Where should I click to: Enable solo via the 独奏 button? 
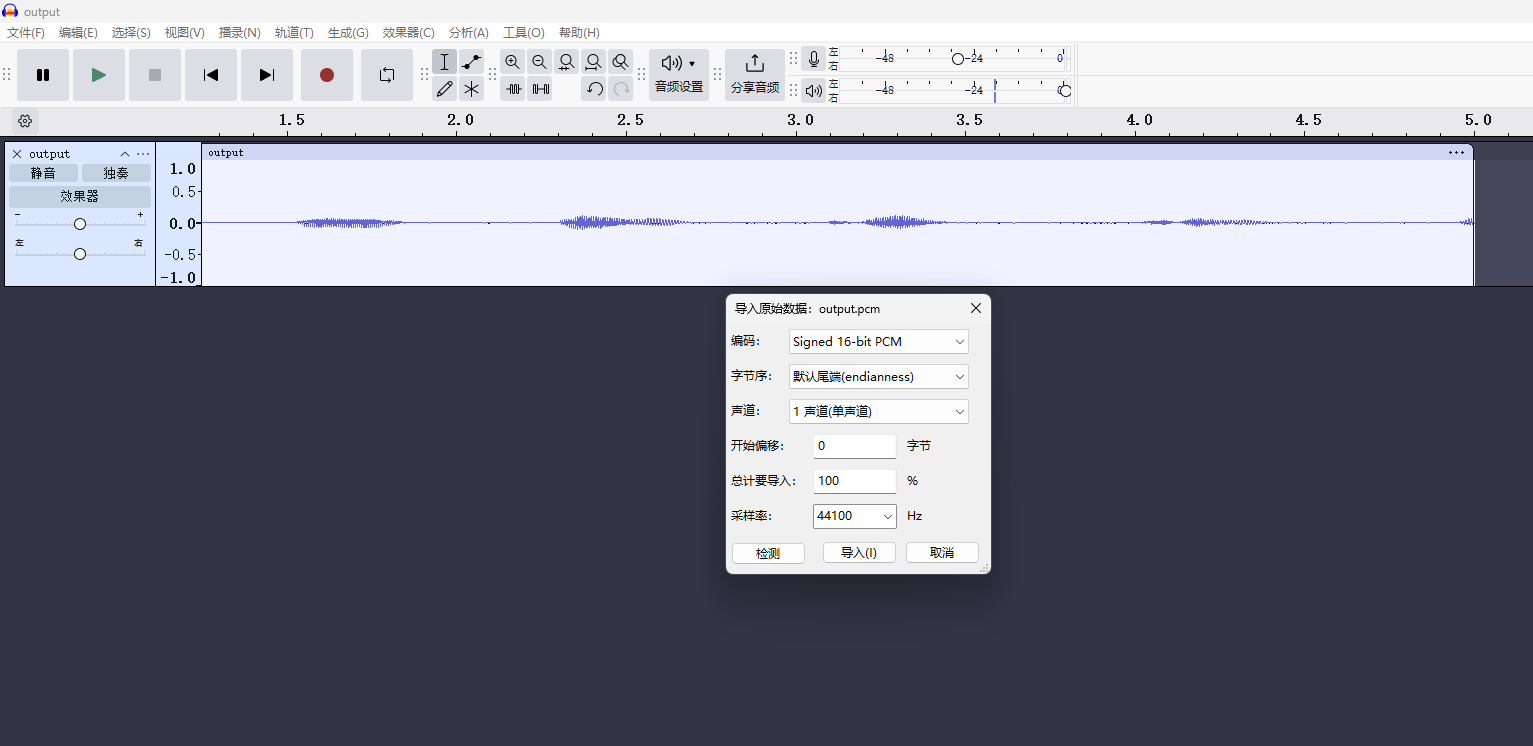[115, 172]
